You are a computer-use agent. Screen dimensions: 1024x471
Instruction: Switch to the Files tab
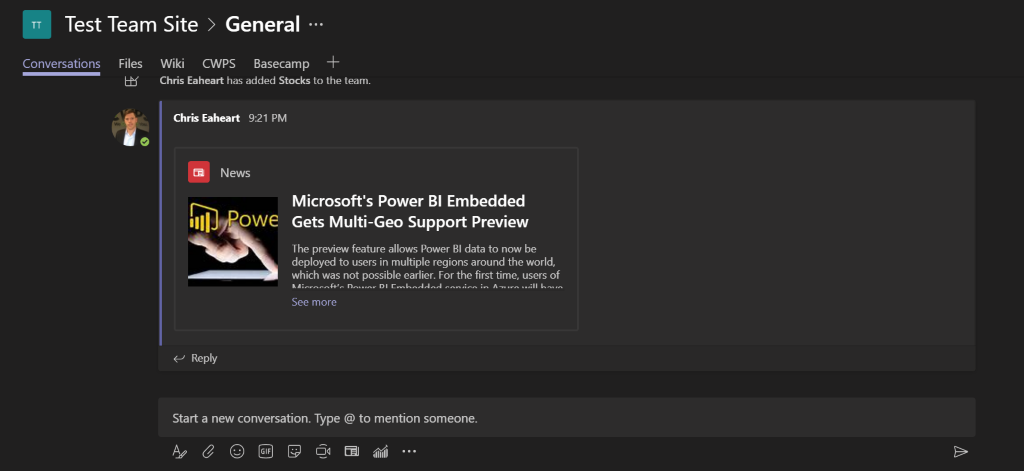(131, 64)
